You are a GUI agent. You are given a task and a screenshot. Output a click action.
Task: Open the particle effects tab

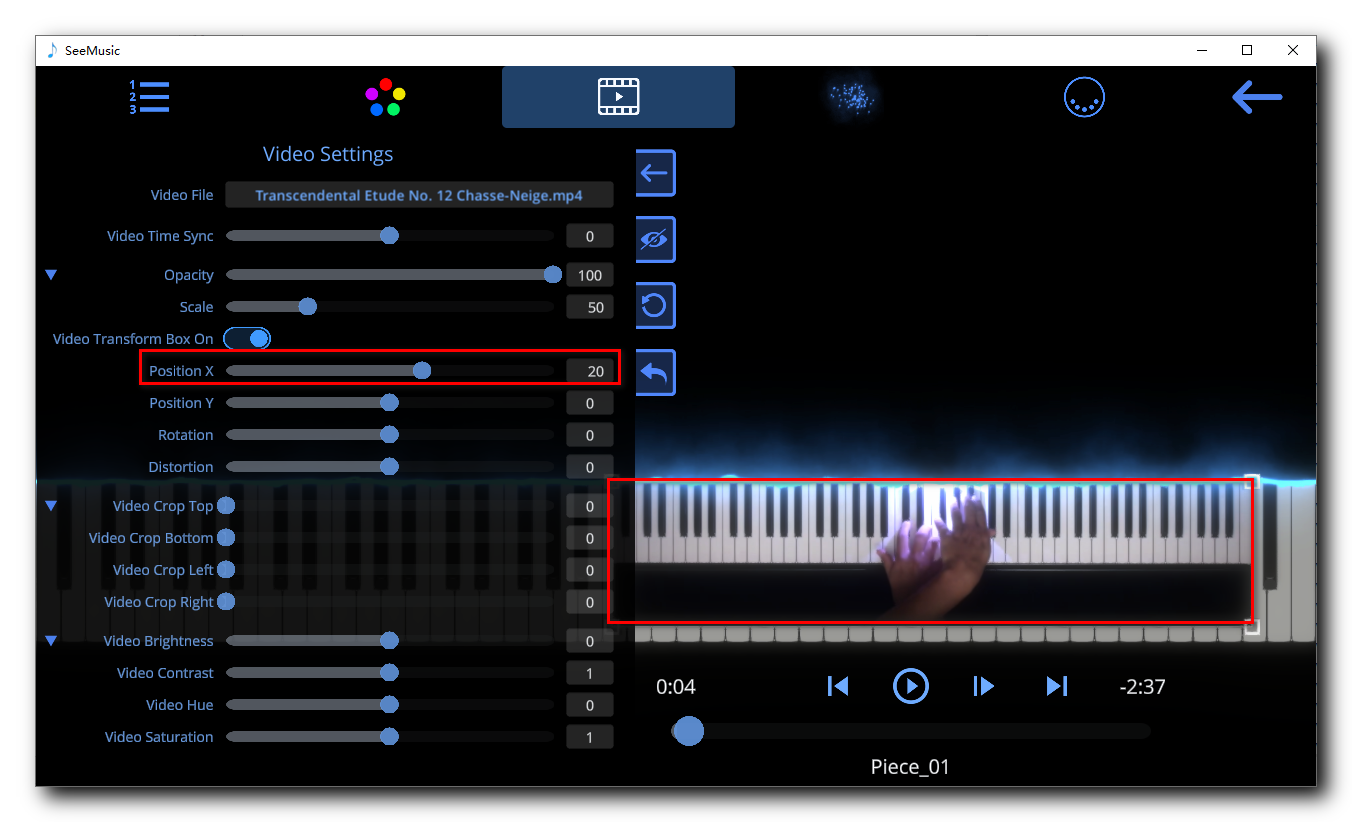tap(852, 97)
